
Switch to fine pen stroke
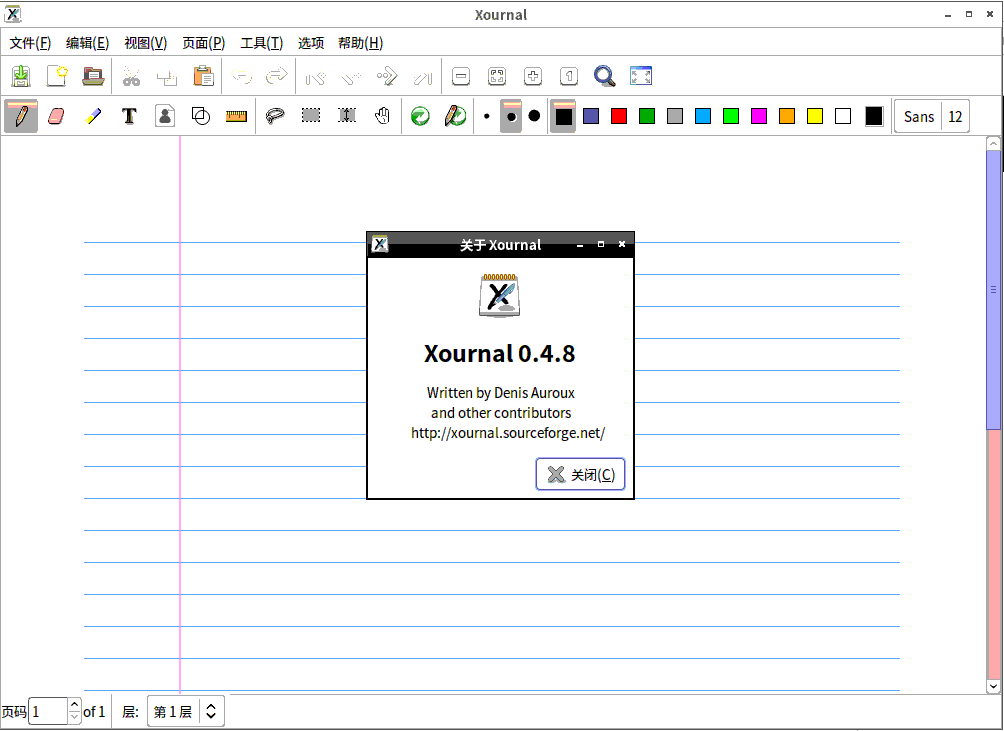(x=487, y=116)
